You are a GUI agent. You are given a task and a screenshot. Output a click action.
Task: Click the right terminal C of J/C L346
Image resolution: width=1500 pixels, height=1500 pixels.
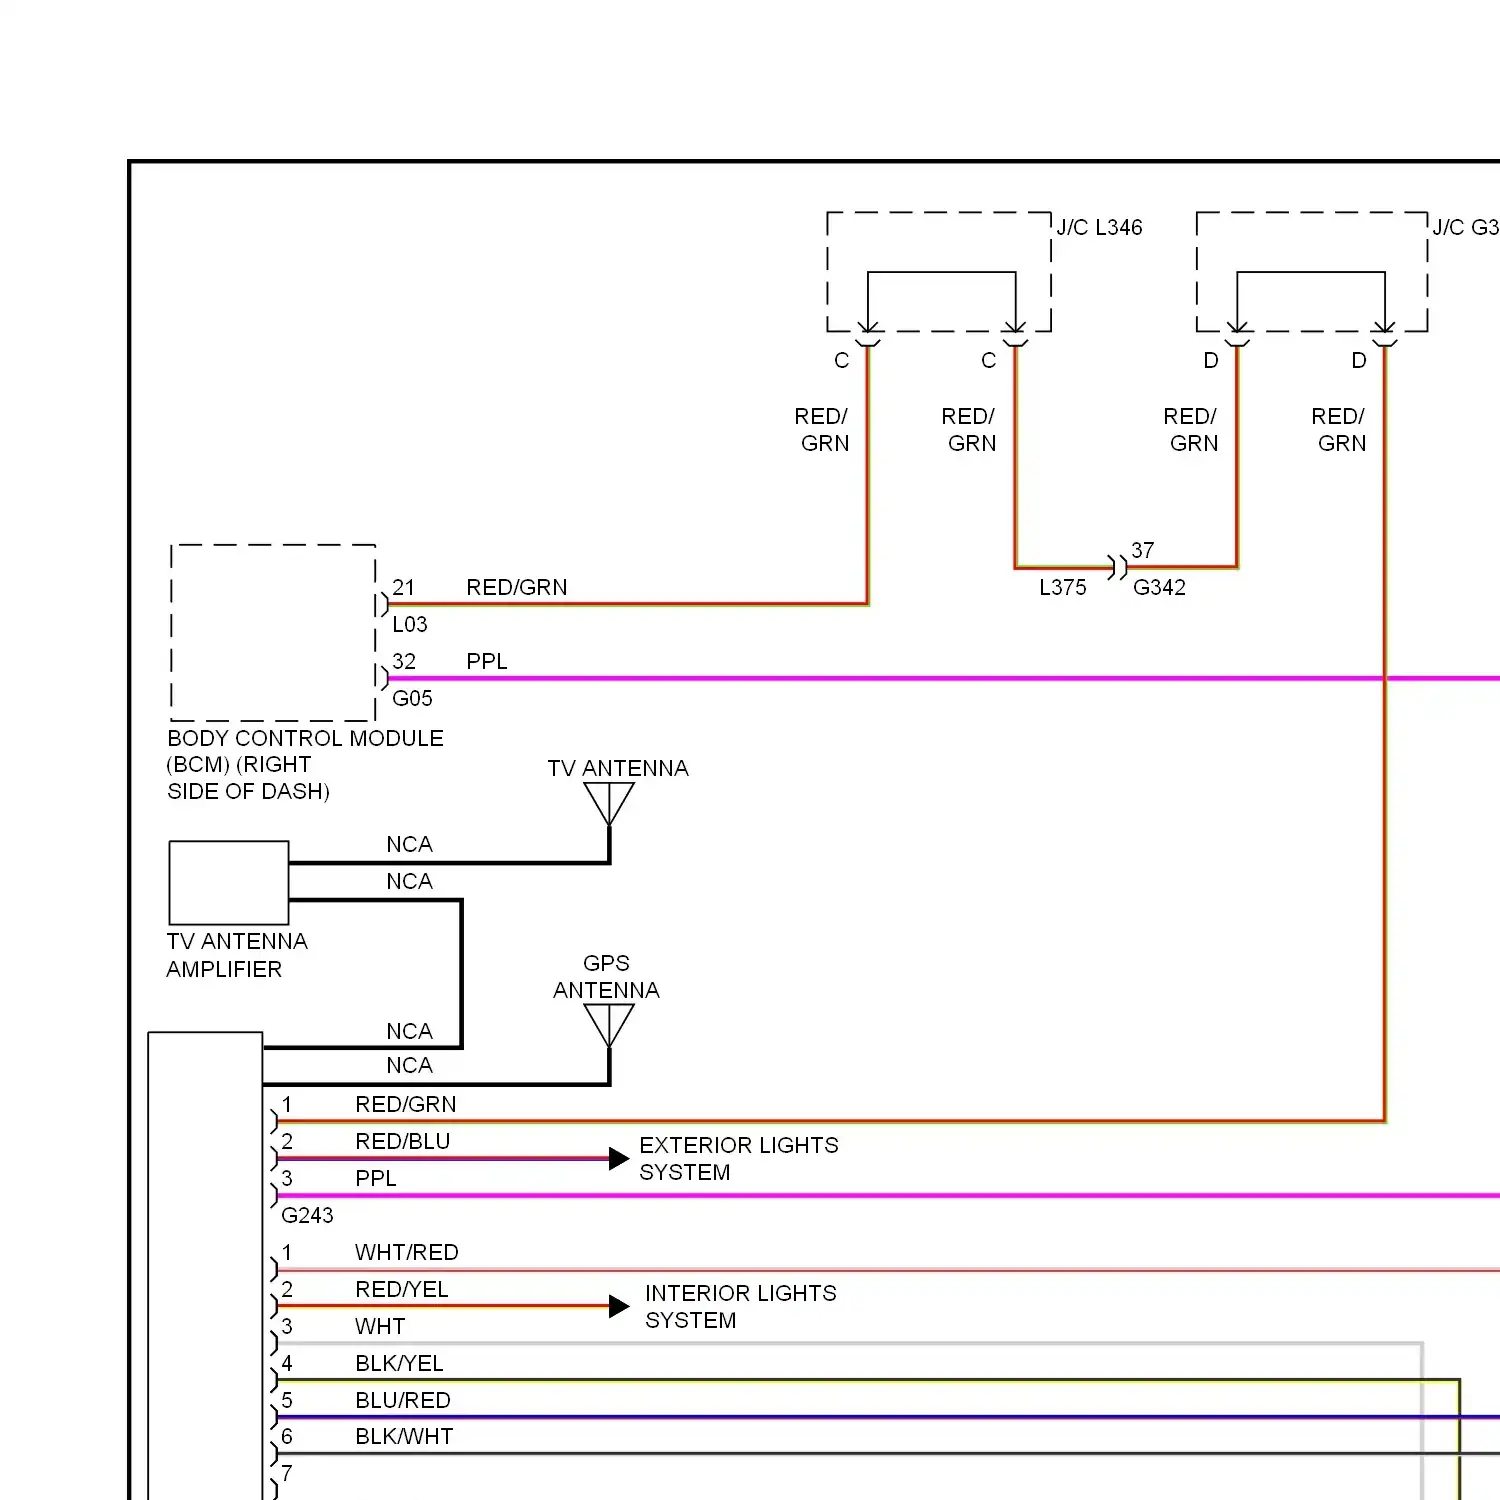(x=989, y=361)
